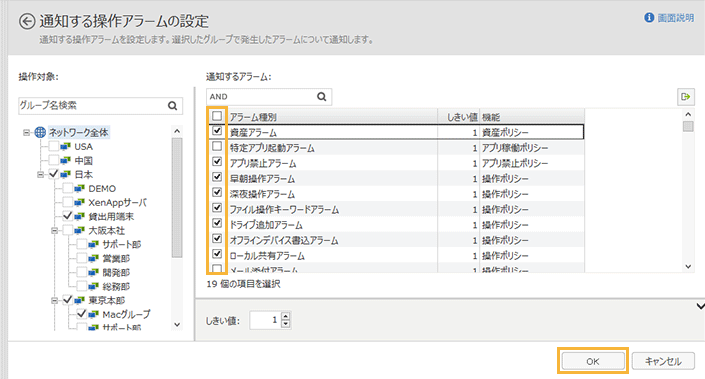
Task: Select the アプリ禁止ポリシー cell text
Action: click(x=515, y=163)
